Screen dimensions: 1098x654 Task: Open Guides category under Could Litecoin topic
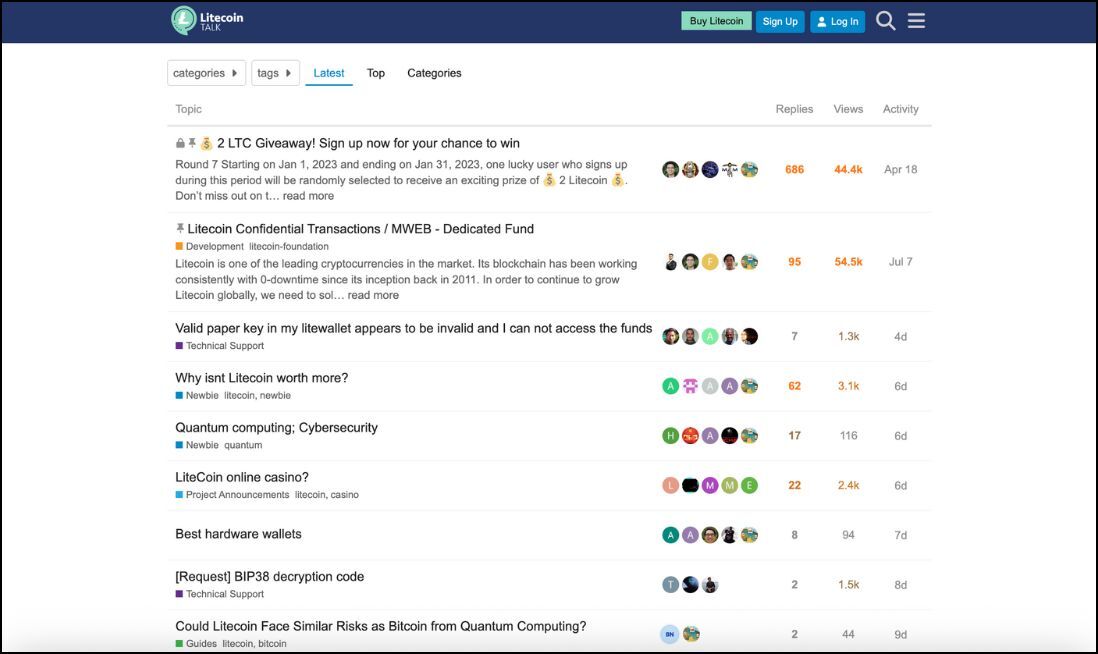point(196,644)
